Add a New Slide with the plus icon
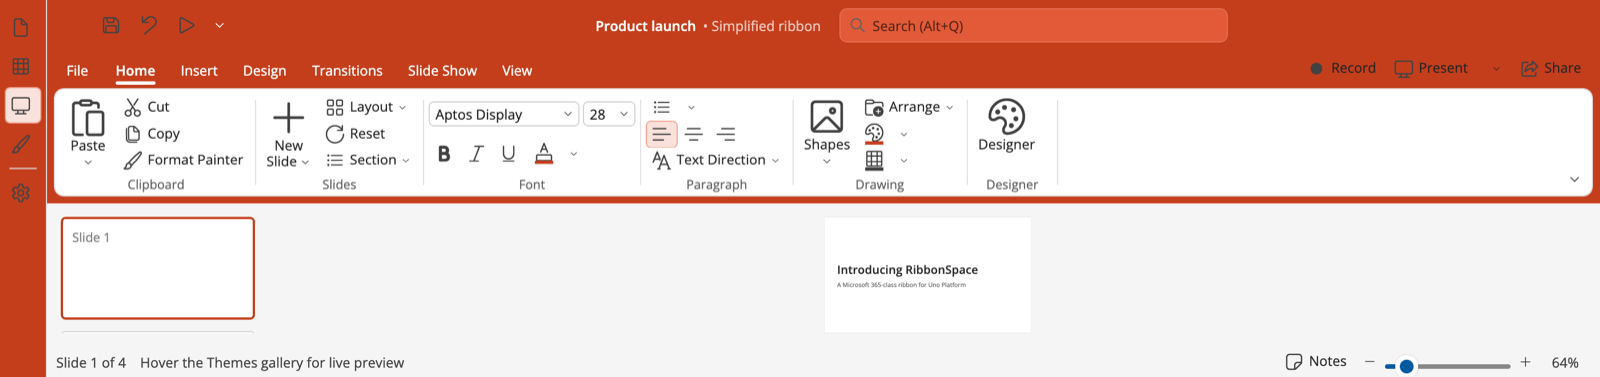This screenshot has width=1600, height=377. (288, 117)
